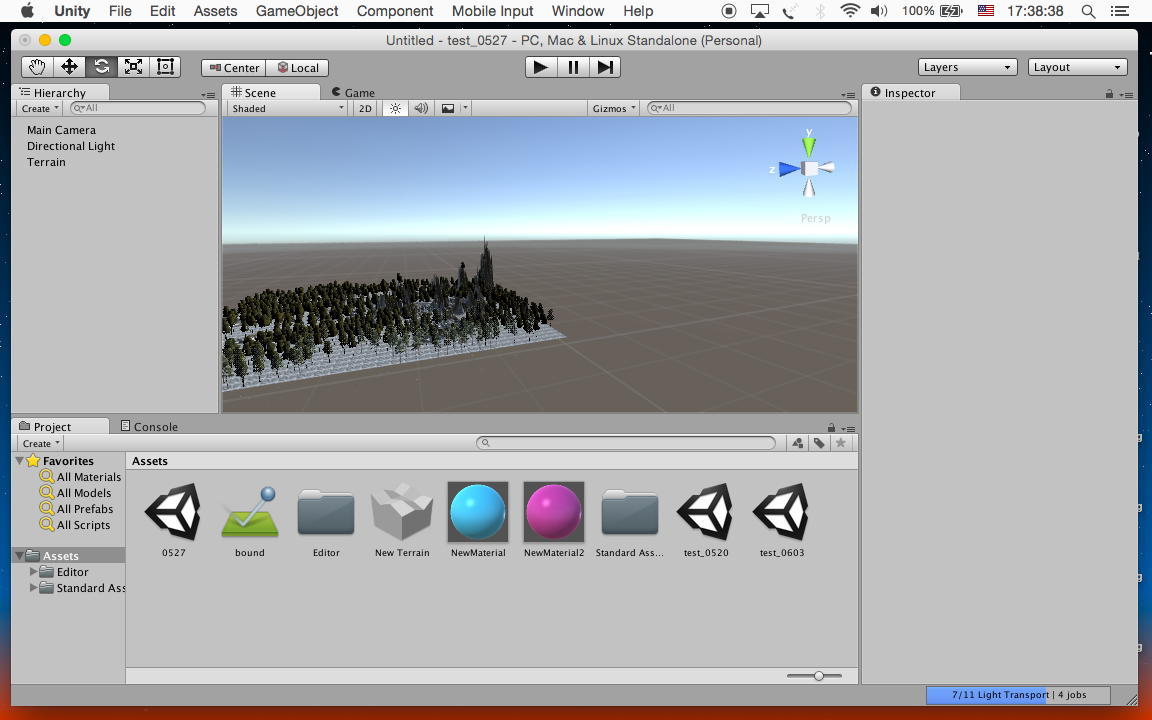Open the Layers dropdown
1152x720 pixels.
(967, 67)
